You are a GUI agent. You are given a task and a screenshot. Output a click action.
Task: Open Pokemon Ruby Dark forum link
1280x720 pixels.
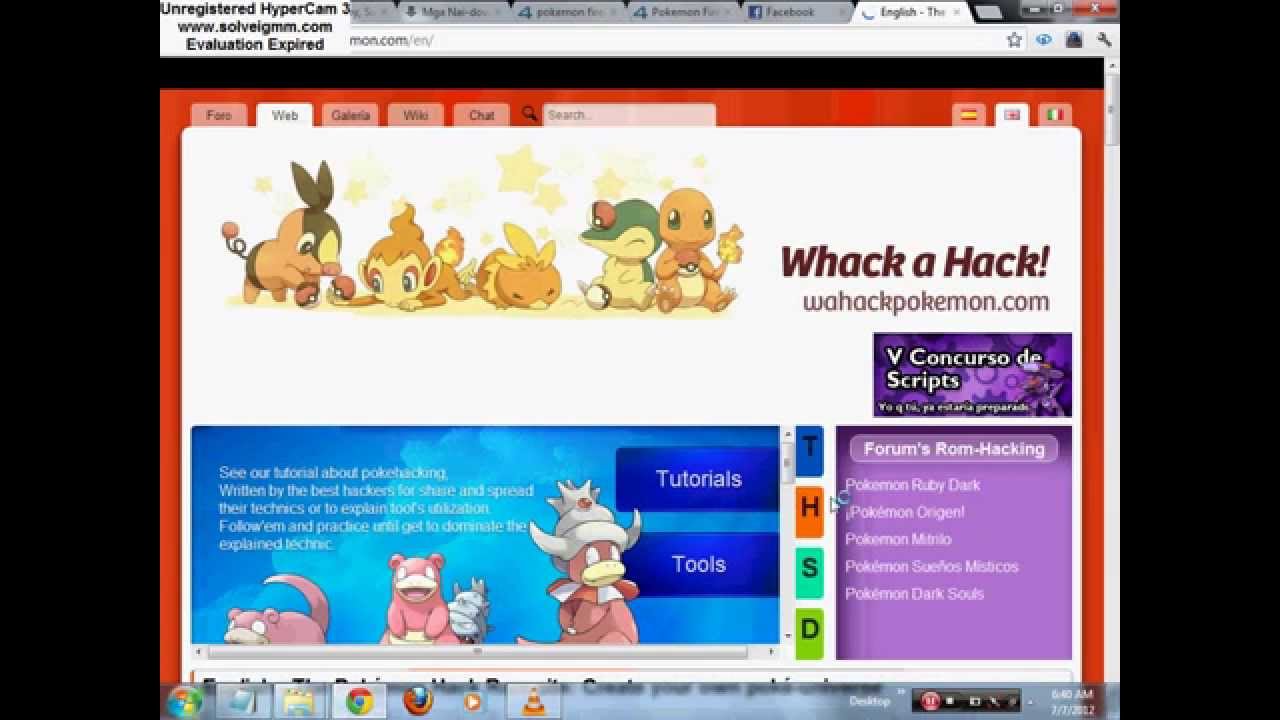[912, 485]
